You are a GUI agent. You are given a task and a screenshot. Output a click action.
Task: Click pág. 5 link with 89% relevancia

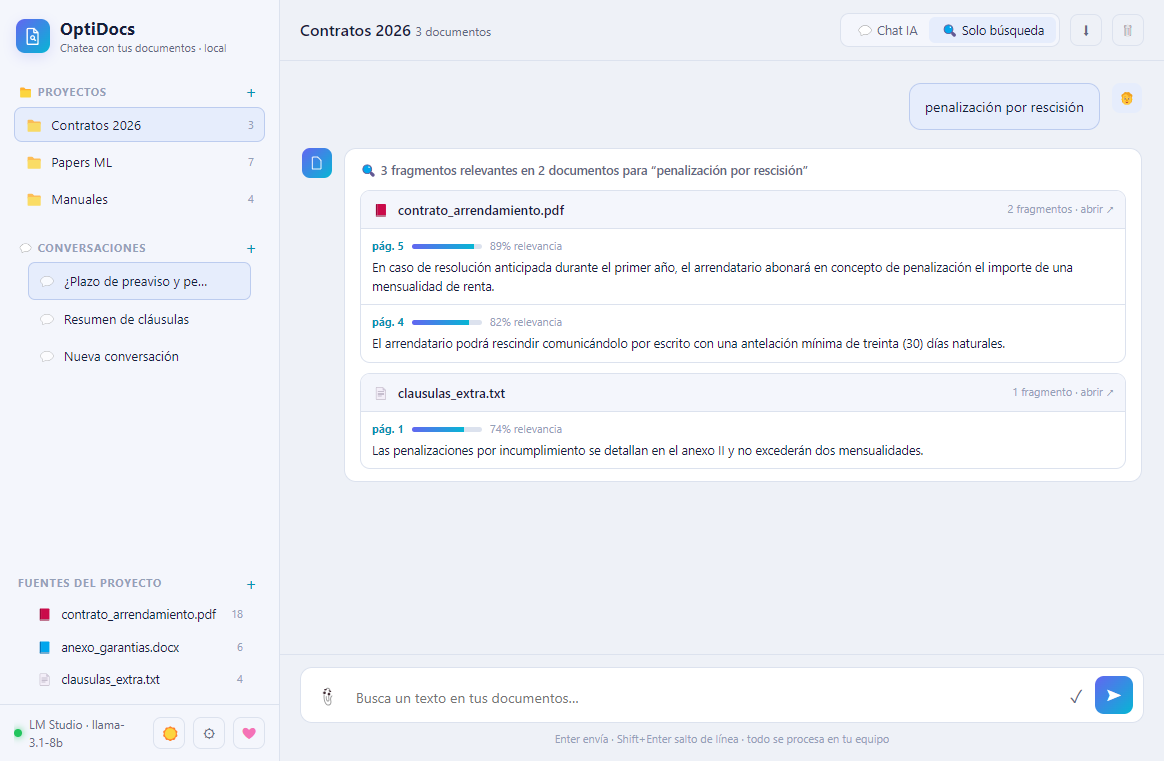coord(388,246)
